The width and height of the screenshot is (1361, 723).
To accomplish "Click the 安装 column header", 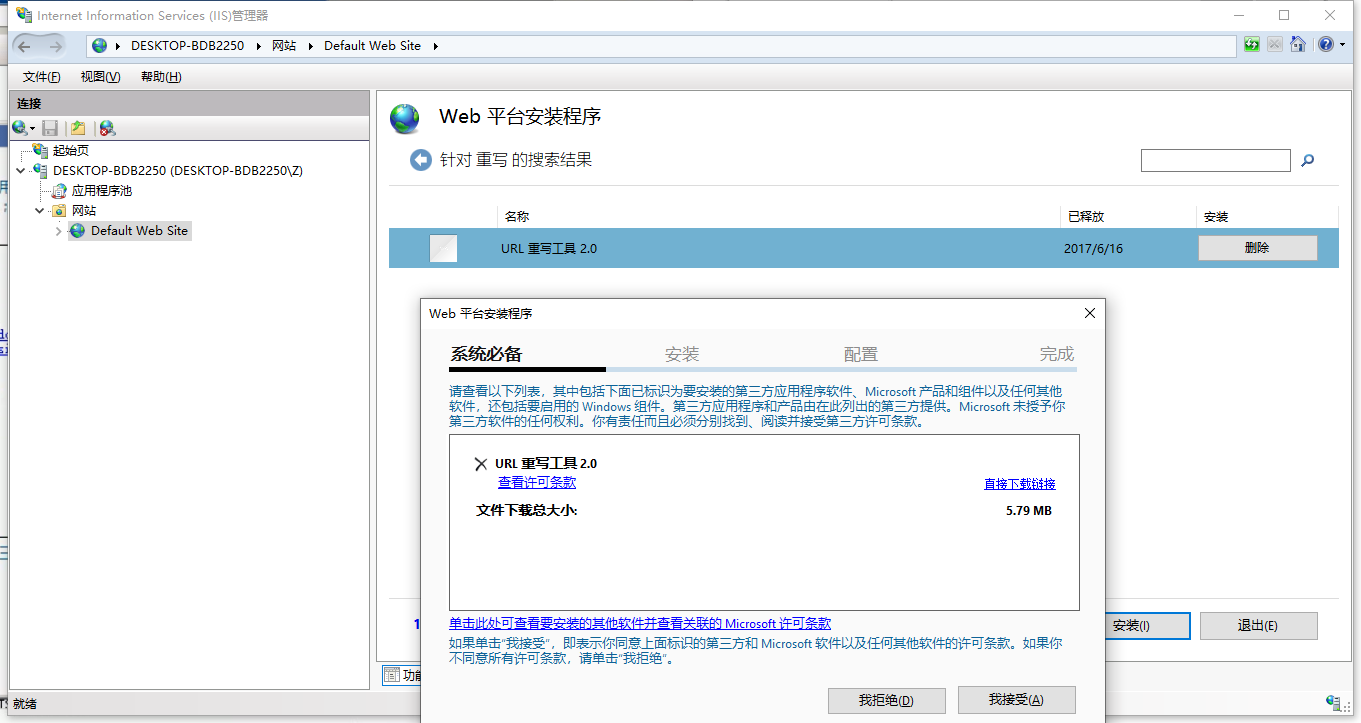I will coord(1216,216).
